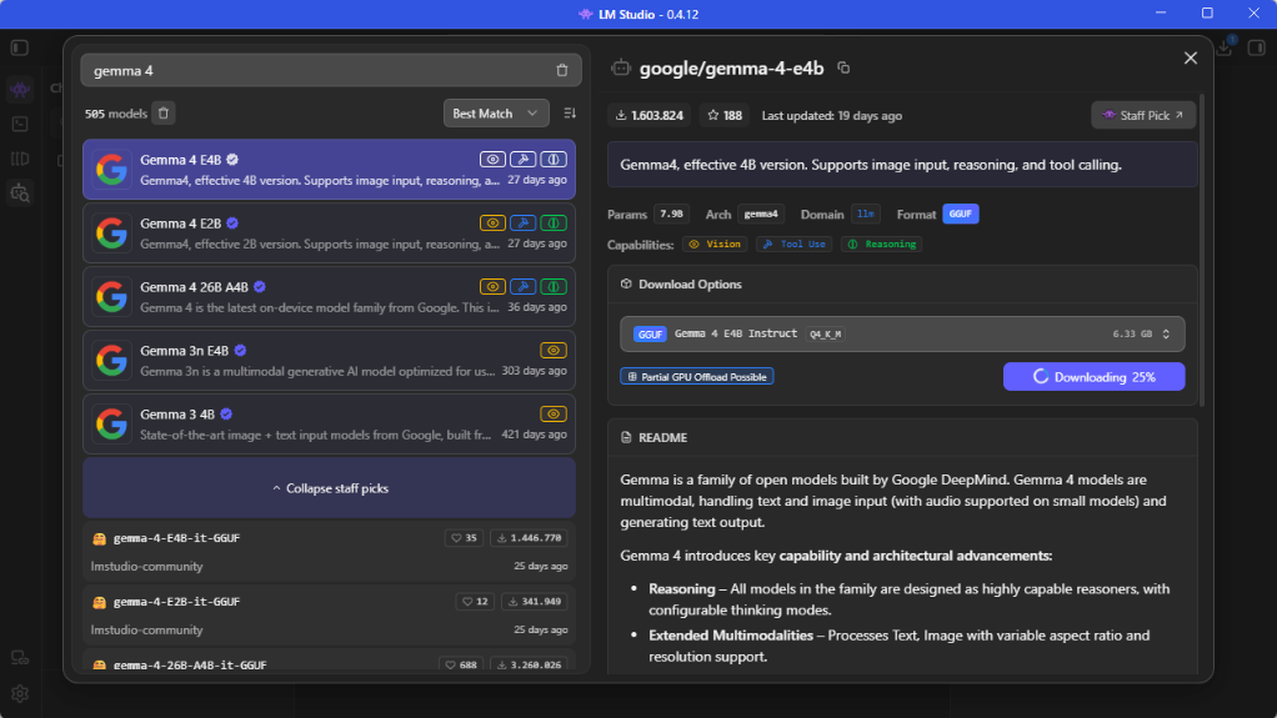Open the Developer terminal icon in the sidebar
The width and height of the screenshot is (1277, 718).
point(20,124)
